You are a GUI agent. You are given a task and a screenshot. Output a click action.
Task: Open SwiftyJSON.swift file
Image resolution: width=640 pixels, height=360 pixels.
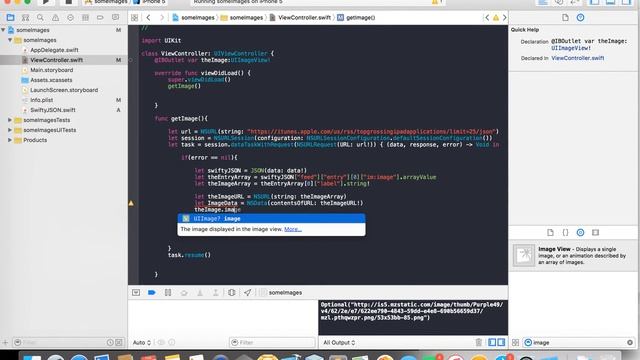point(53,110)
